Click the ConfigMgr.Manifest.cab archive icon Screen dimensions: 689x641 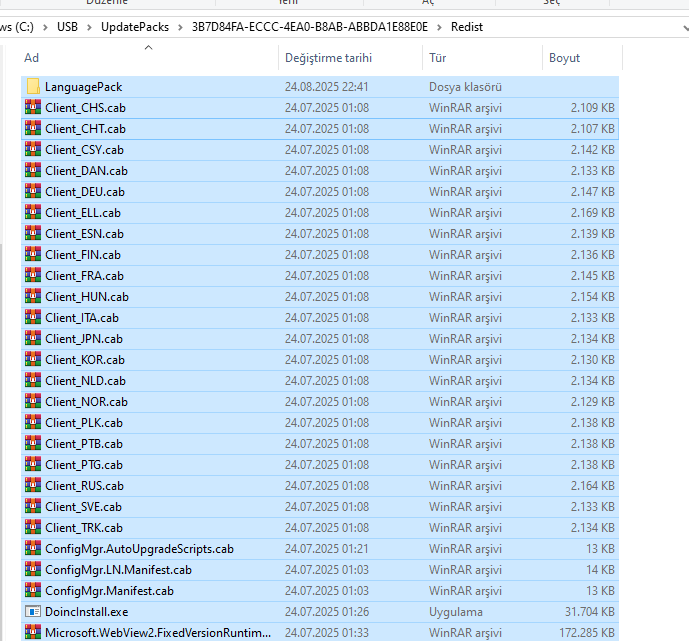tap(33, 590)
